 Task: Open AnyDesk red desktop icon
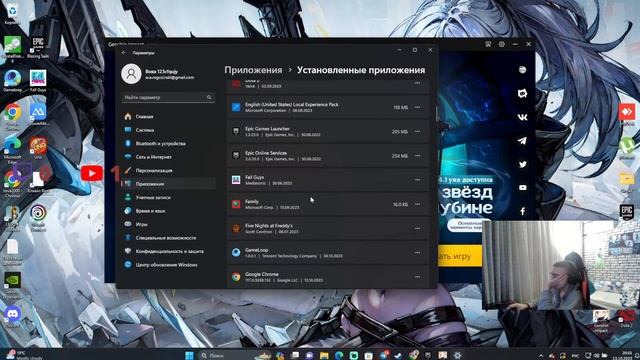coord(627,113)
